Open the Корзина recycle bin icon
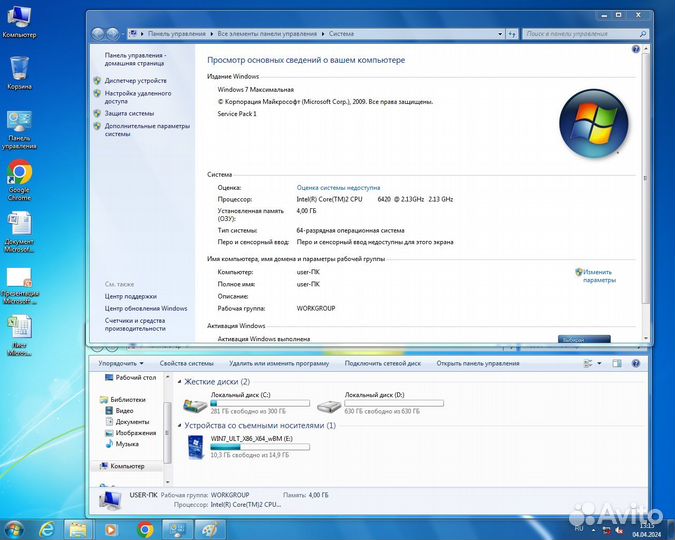 pyautogui.click(x=19, y=73)
